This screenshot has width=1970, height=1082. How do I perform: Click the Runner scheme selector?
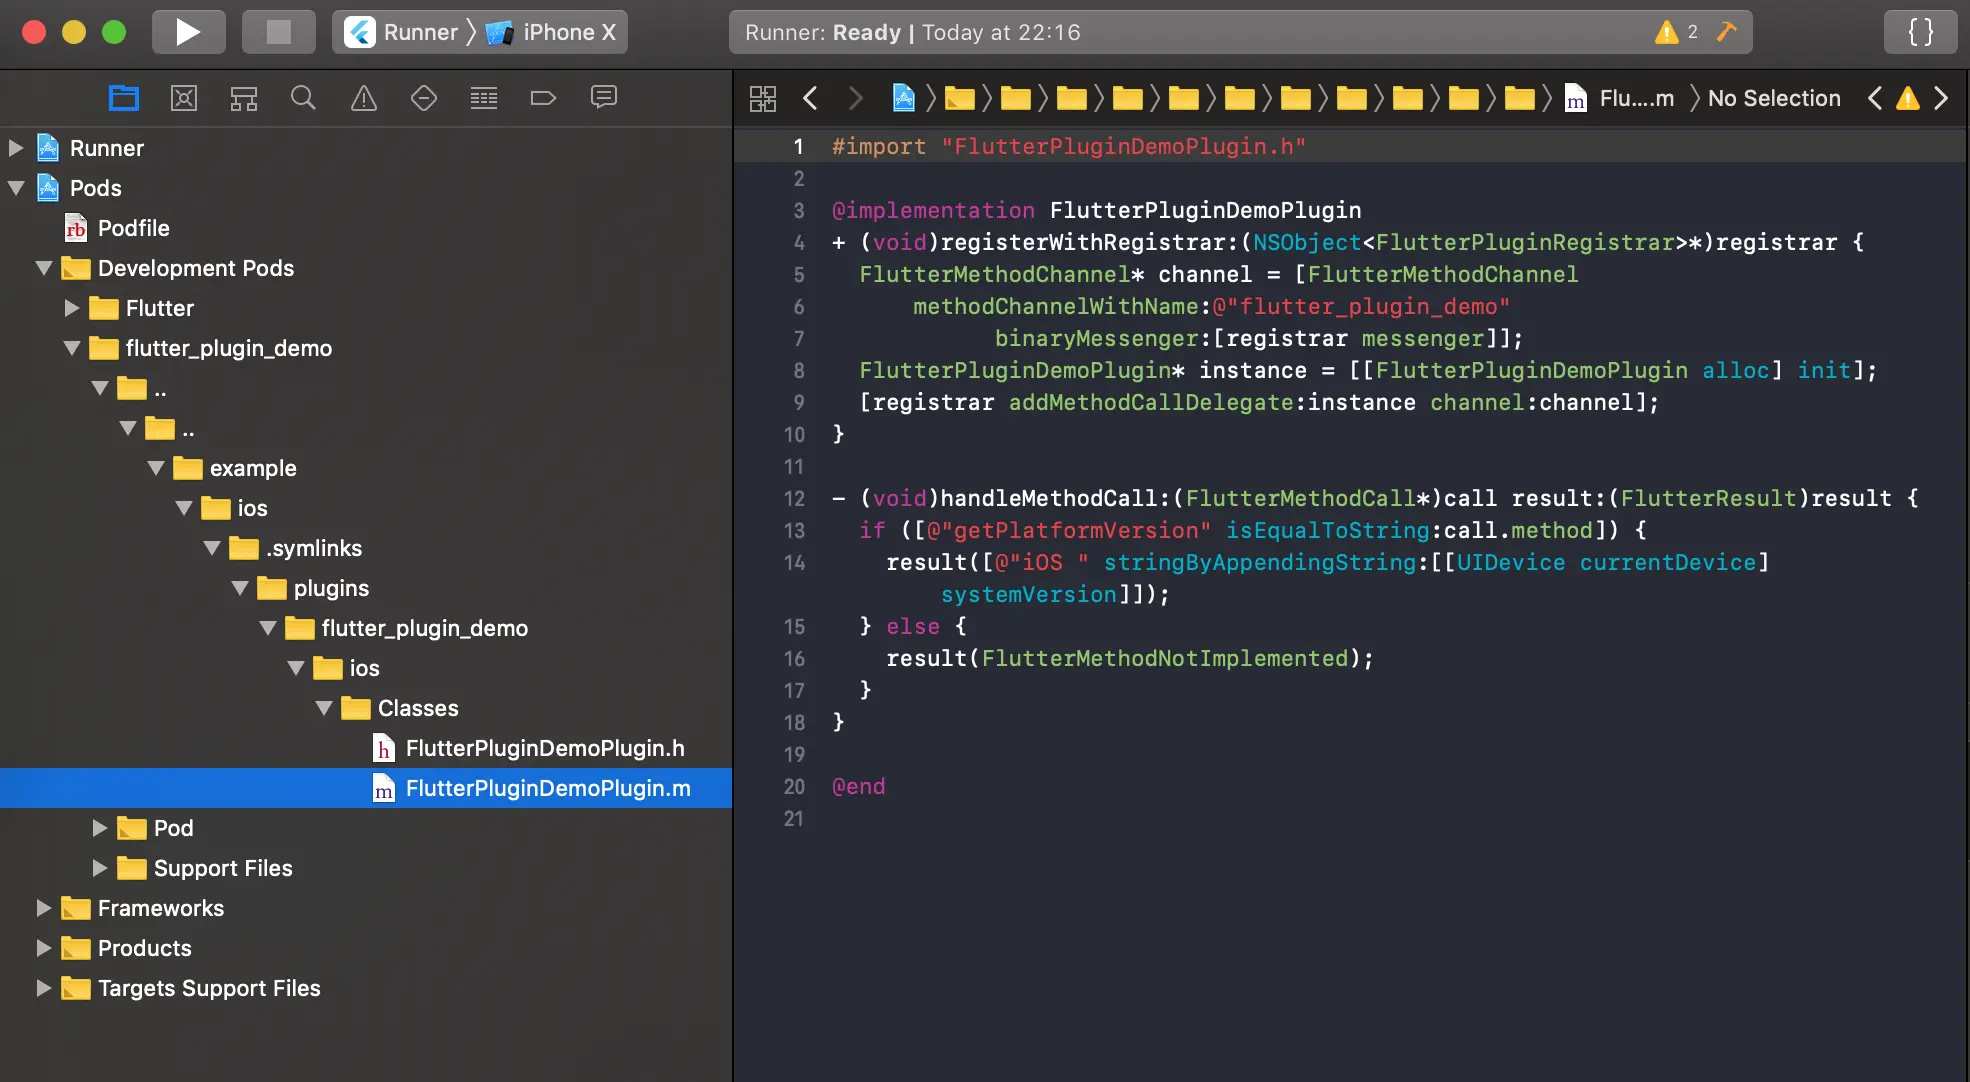403,32
